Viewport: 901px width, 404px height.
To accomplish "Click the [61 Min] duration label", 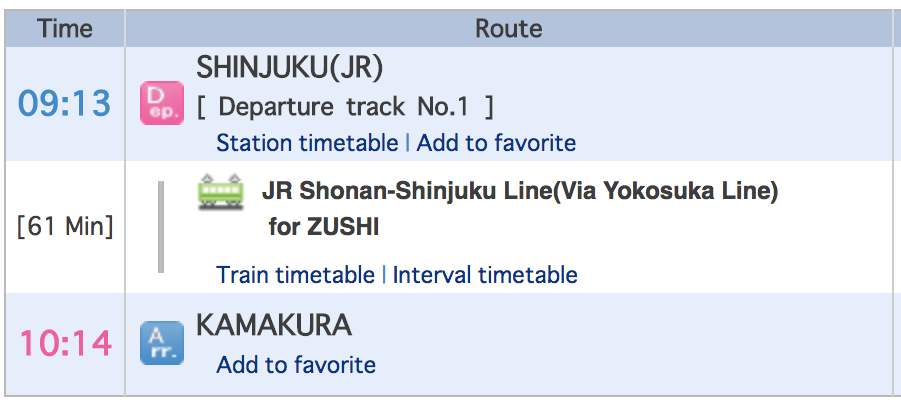I will 65,227.
